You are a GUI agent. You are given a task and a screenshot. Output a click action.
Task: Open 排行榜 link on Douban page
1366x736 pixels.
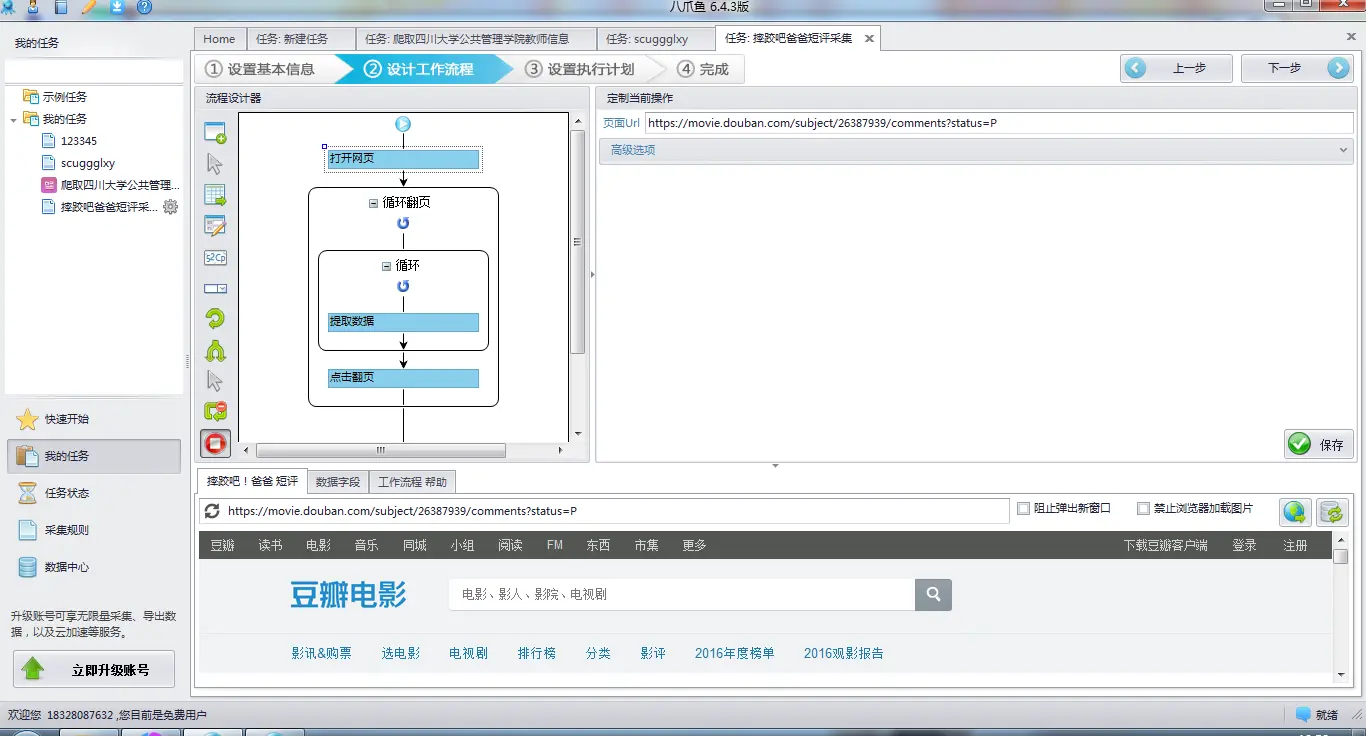(x=537, y=653)
